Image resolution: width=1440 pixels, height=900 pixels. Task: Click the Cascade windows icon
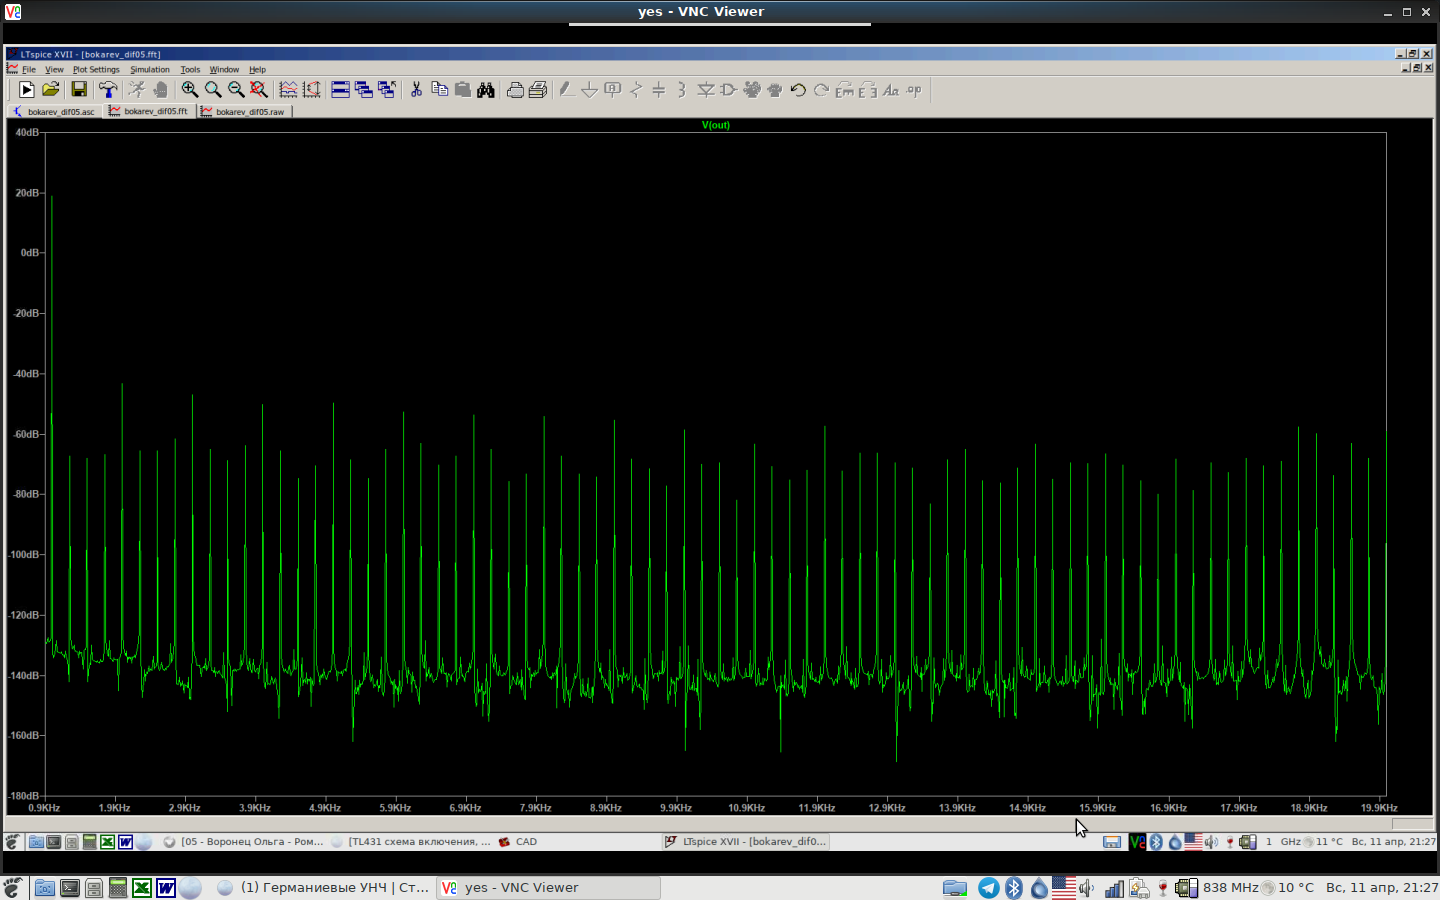[x=363, y=90]
